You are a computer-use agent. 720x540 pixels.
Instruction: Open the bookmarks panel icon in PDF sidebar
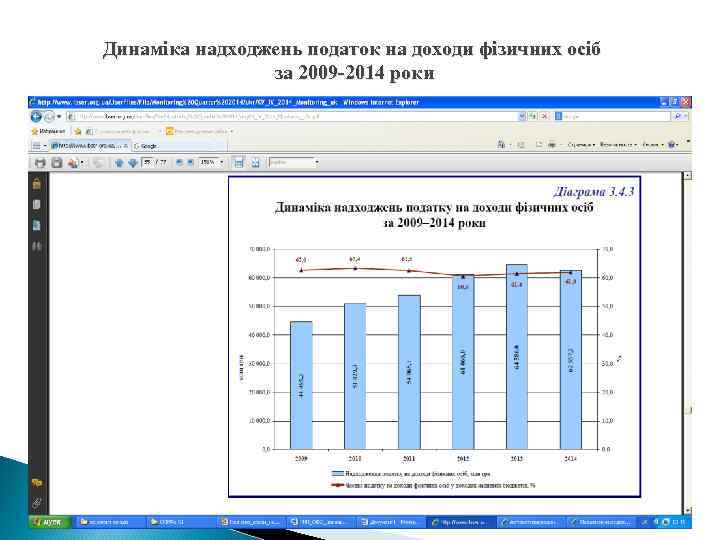pos(37,225)
